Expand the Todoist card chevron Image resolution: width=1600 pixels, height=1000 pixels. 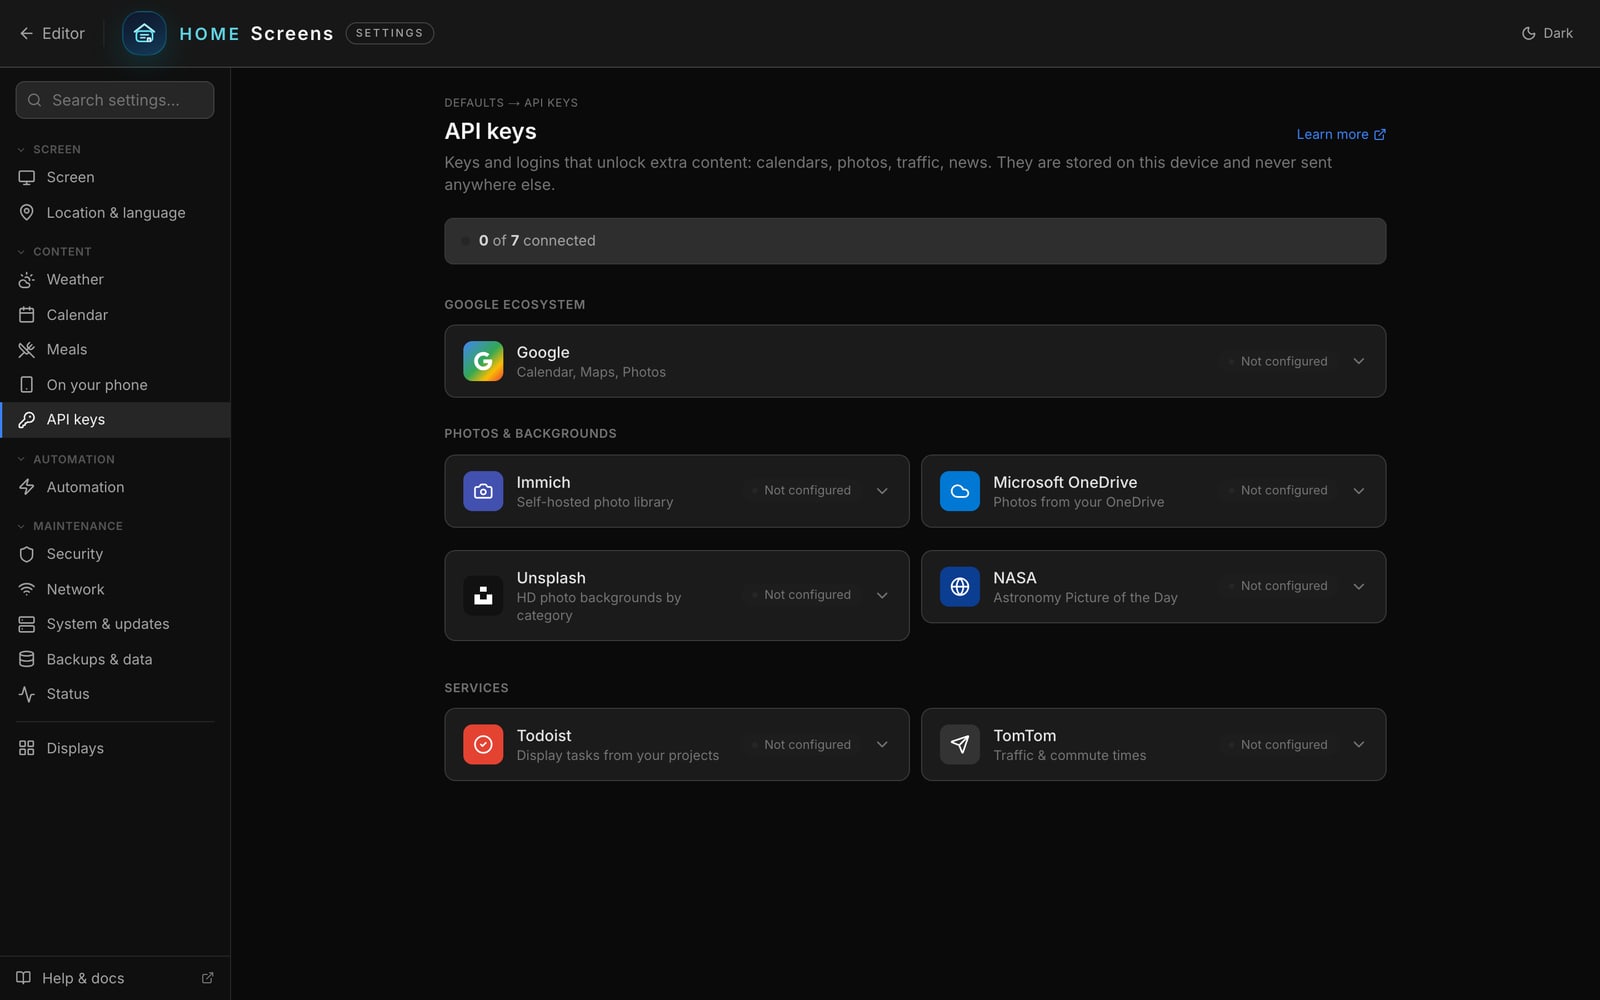882,744
